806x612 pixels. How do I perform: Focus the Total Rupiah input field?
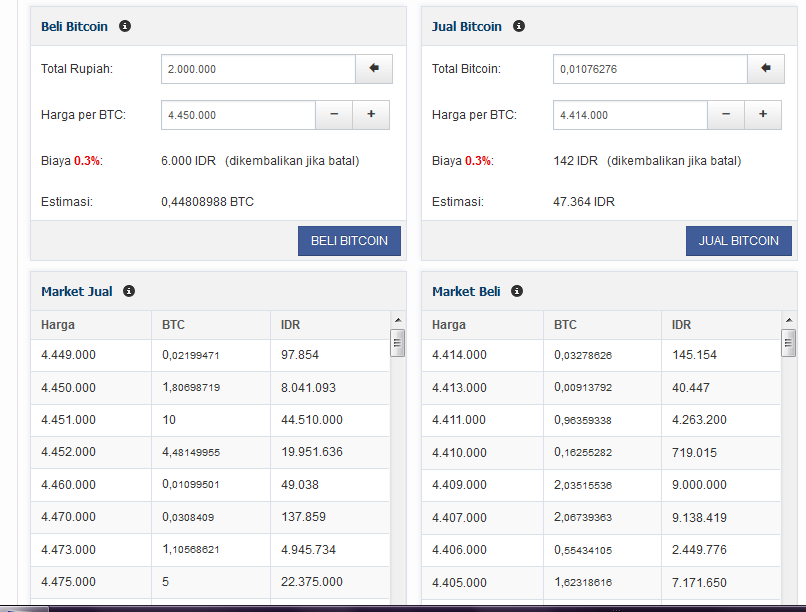[258, 69]
